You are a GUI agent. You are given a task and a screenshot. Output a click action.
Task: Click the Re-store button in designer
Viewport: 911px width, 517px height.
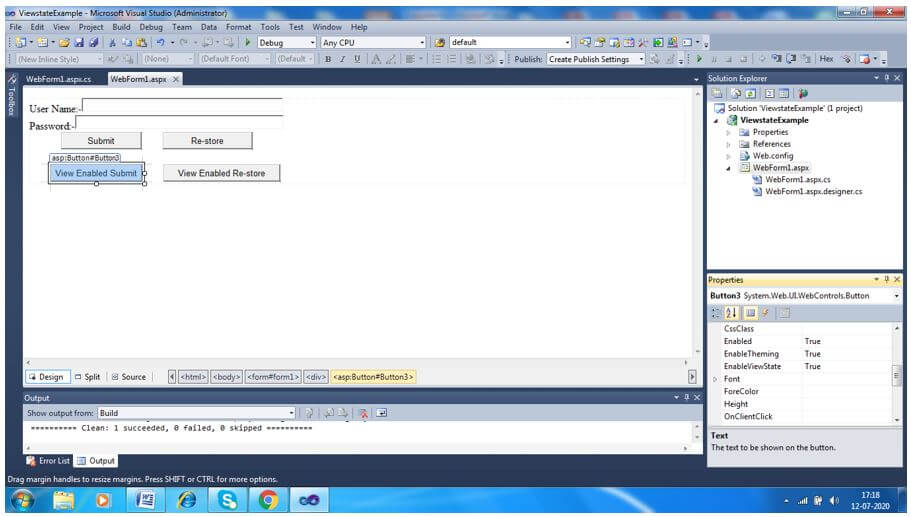(x=207, y=141)
